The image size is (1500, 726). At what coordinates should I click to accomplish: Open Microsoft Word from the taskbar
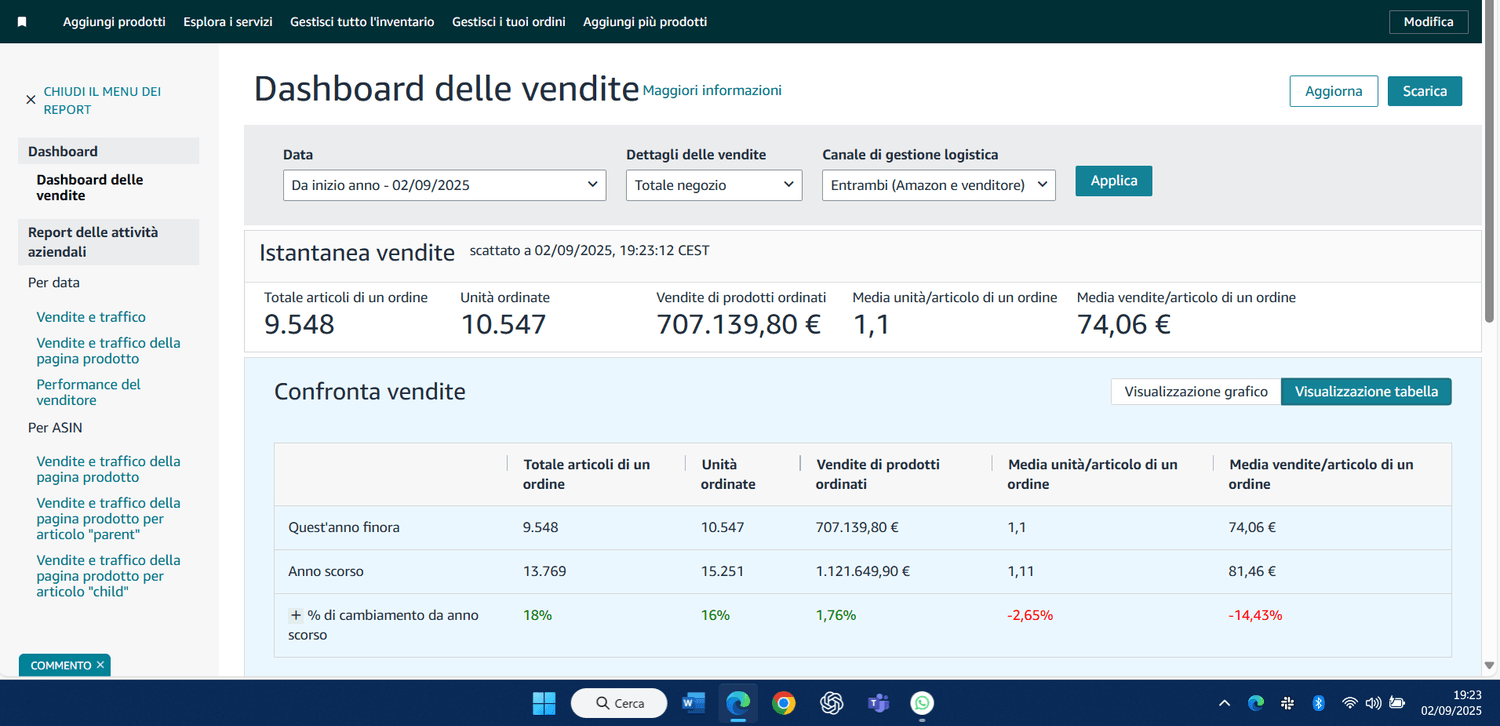point(693,703)
